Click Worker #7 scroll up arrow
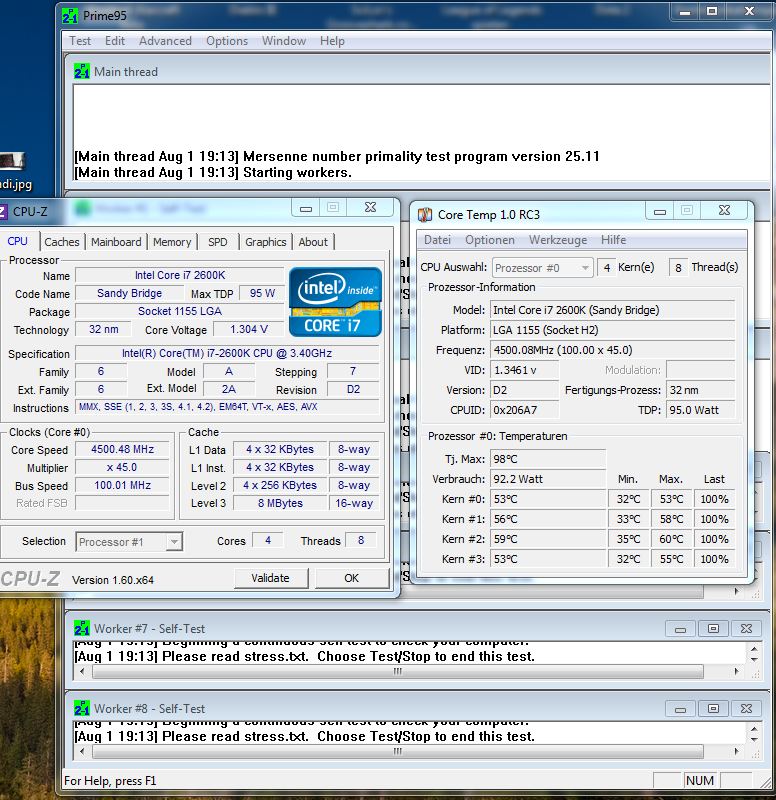The image size is (776, 800). pos(755,648)
